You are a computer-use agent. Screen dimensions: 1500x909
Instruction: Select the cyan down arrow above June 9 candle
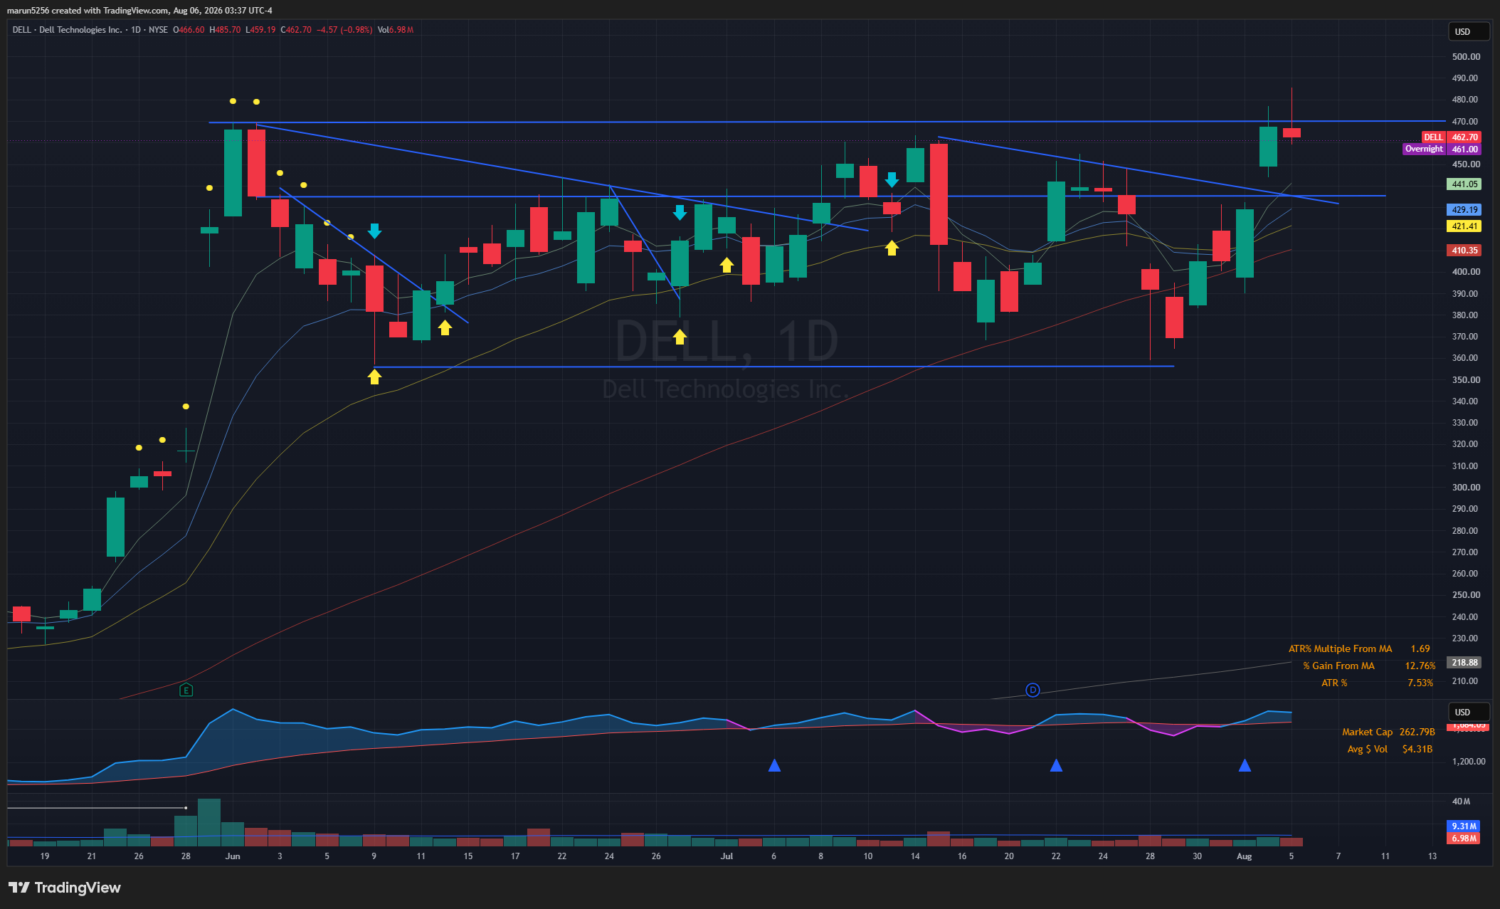[x=375, y=231]
